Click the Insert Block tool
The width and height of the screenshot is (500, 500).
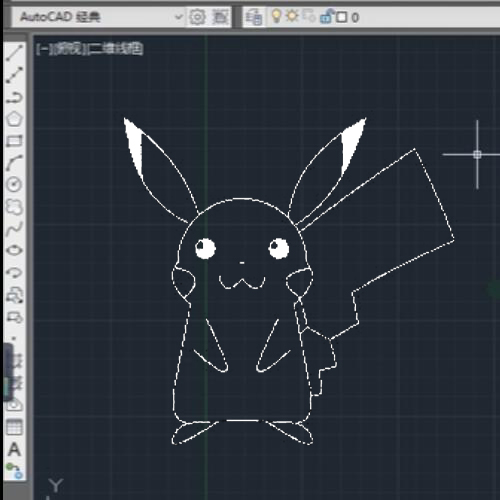pyautogui.click(x=14, y=295)
